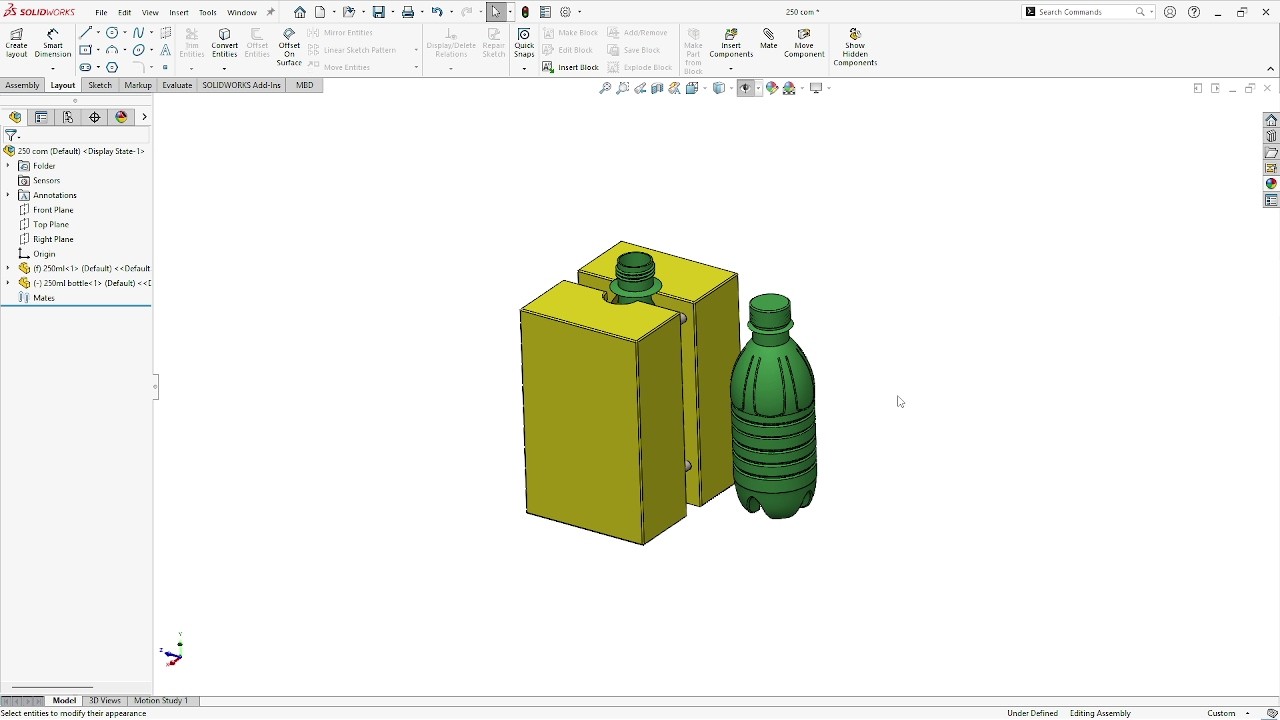Open the Tools menu
Screen dimensions: 1280x720
pos(208,12)
